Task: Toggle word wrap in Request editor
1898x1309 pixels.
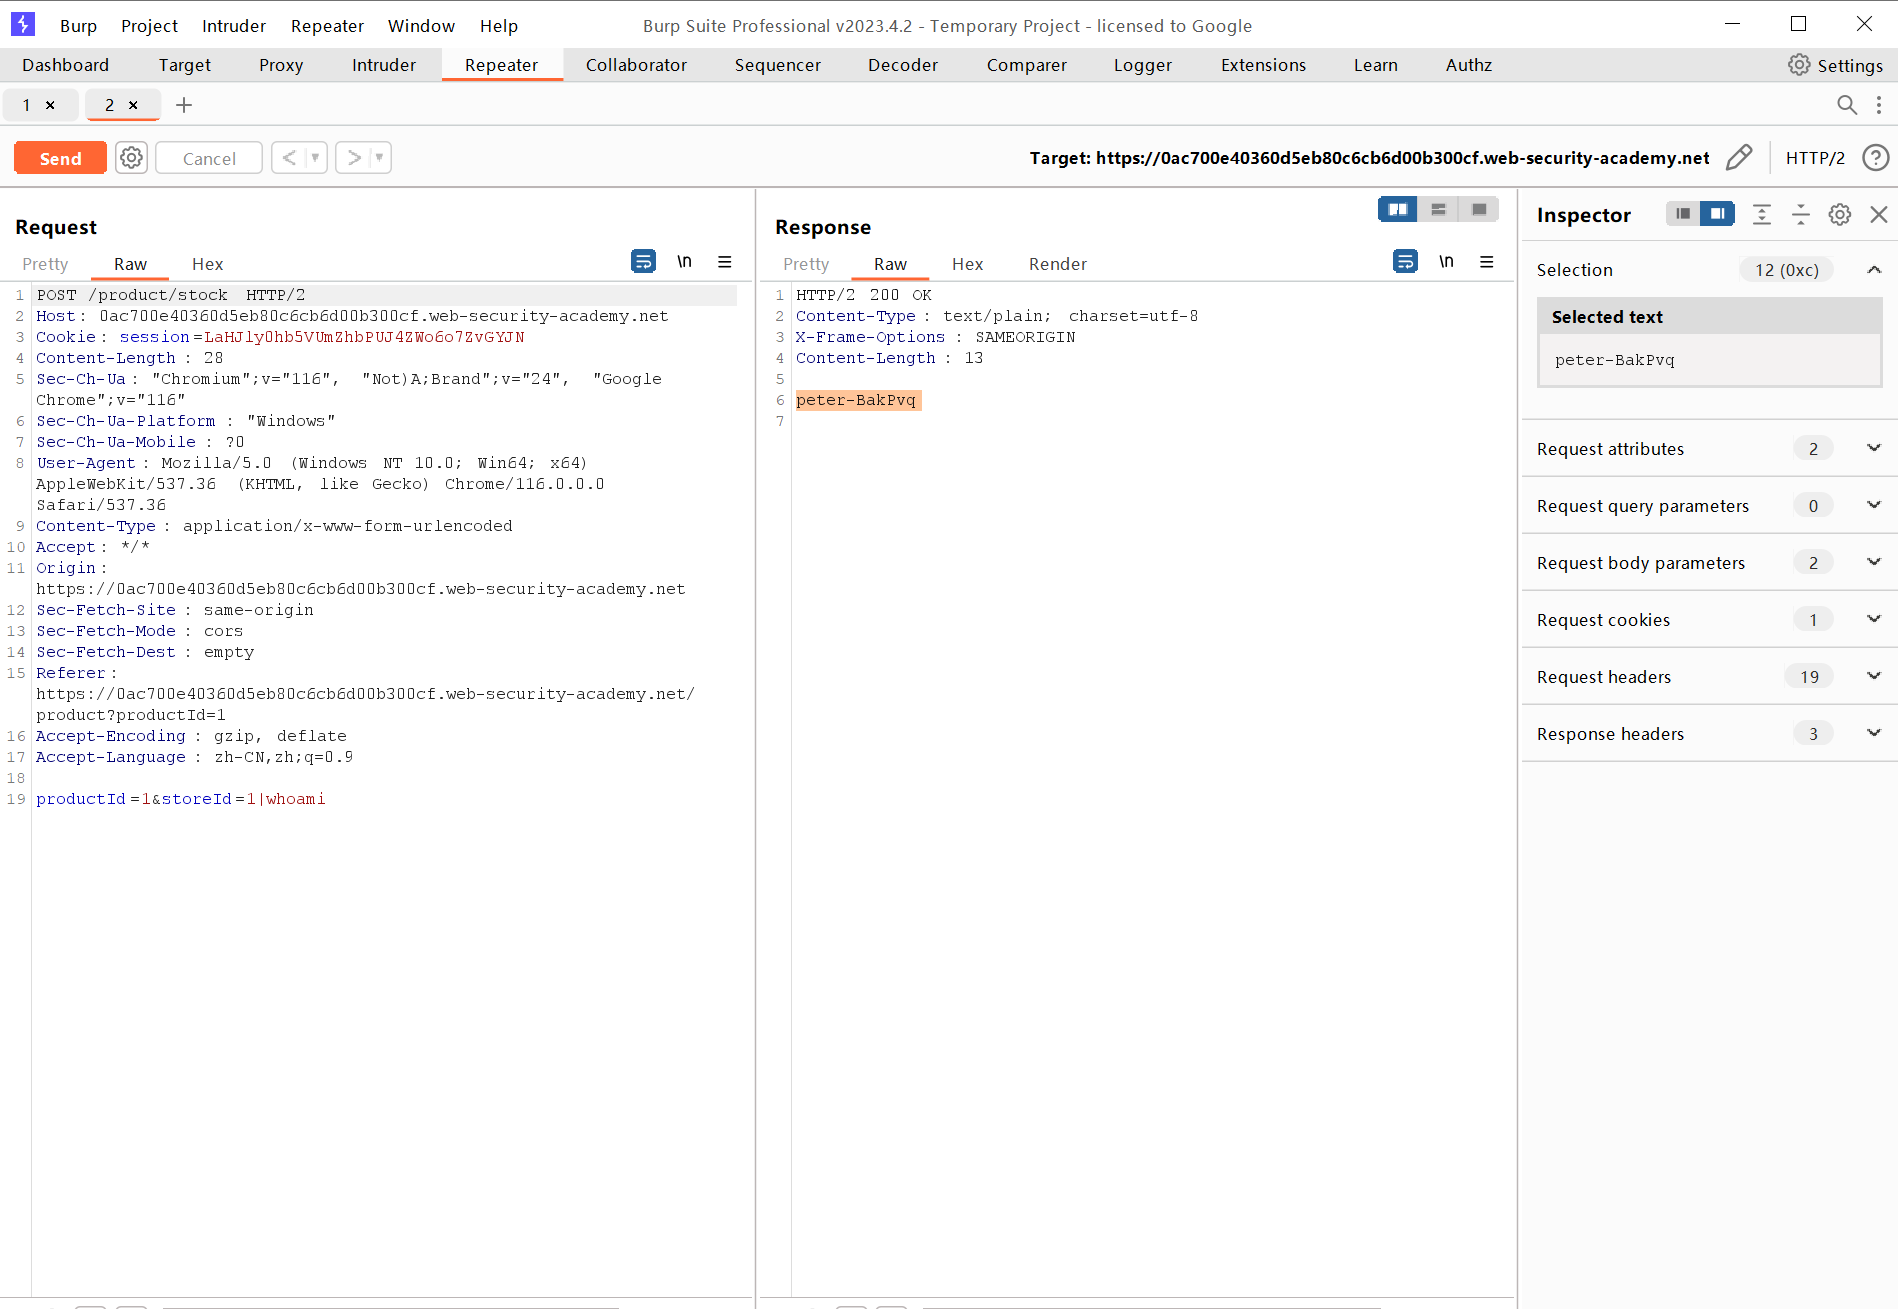Action: click(x=644, y=261)
